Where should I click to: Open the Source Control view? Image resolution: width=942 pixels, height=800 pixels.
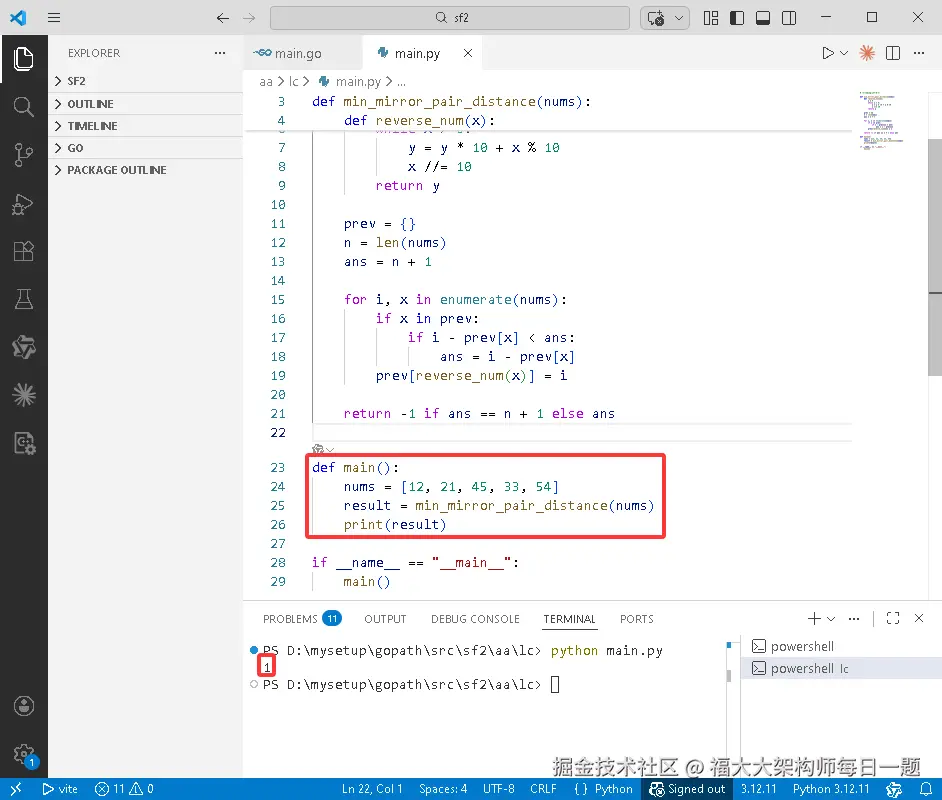(x=23, y=155)
